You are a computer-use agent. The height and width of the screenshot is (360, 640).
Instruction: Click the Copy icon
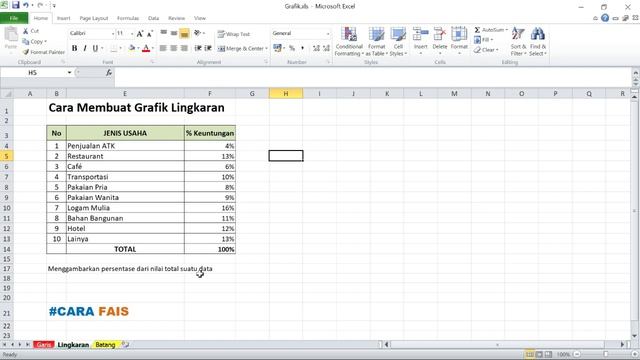[26, 42]
